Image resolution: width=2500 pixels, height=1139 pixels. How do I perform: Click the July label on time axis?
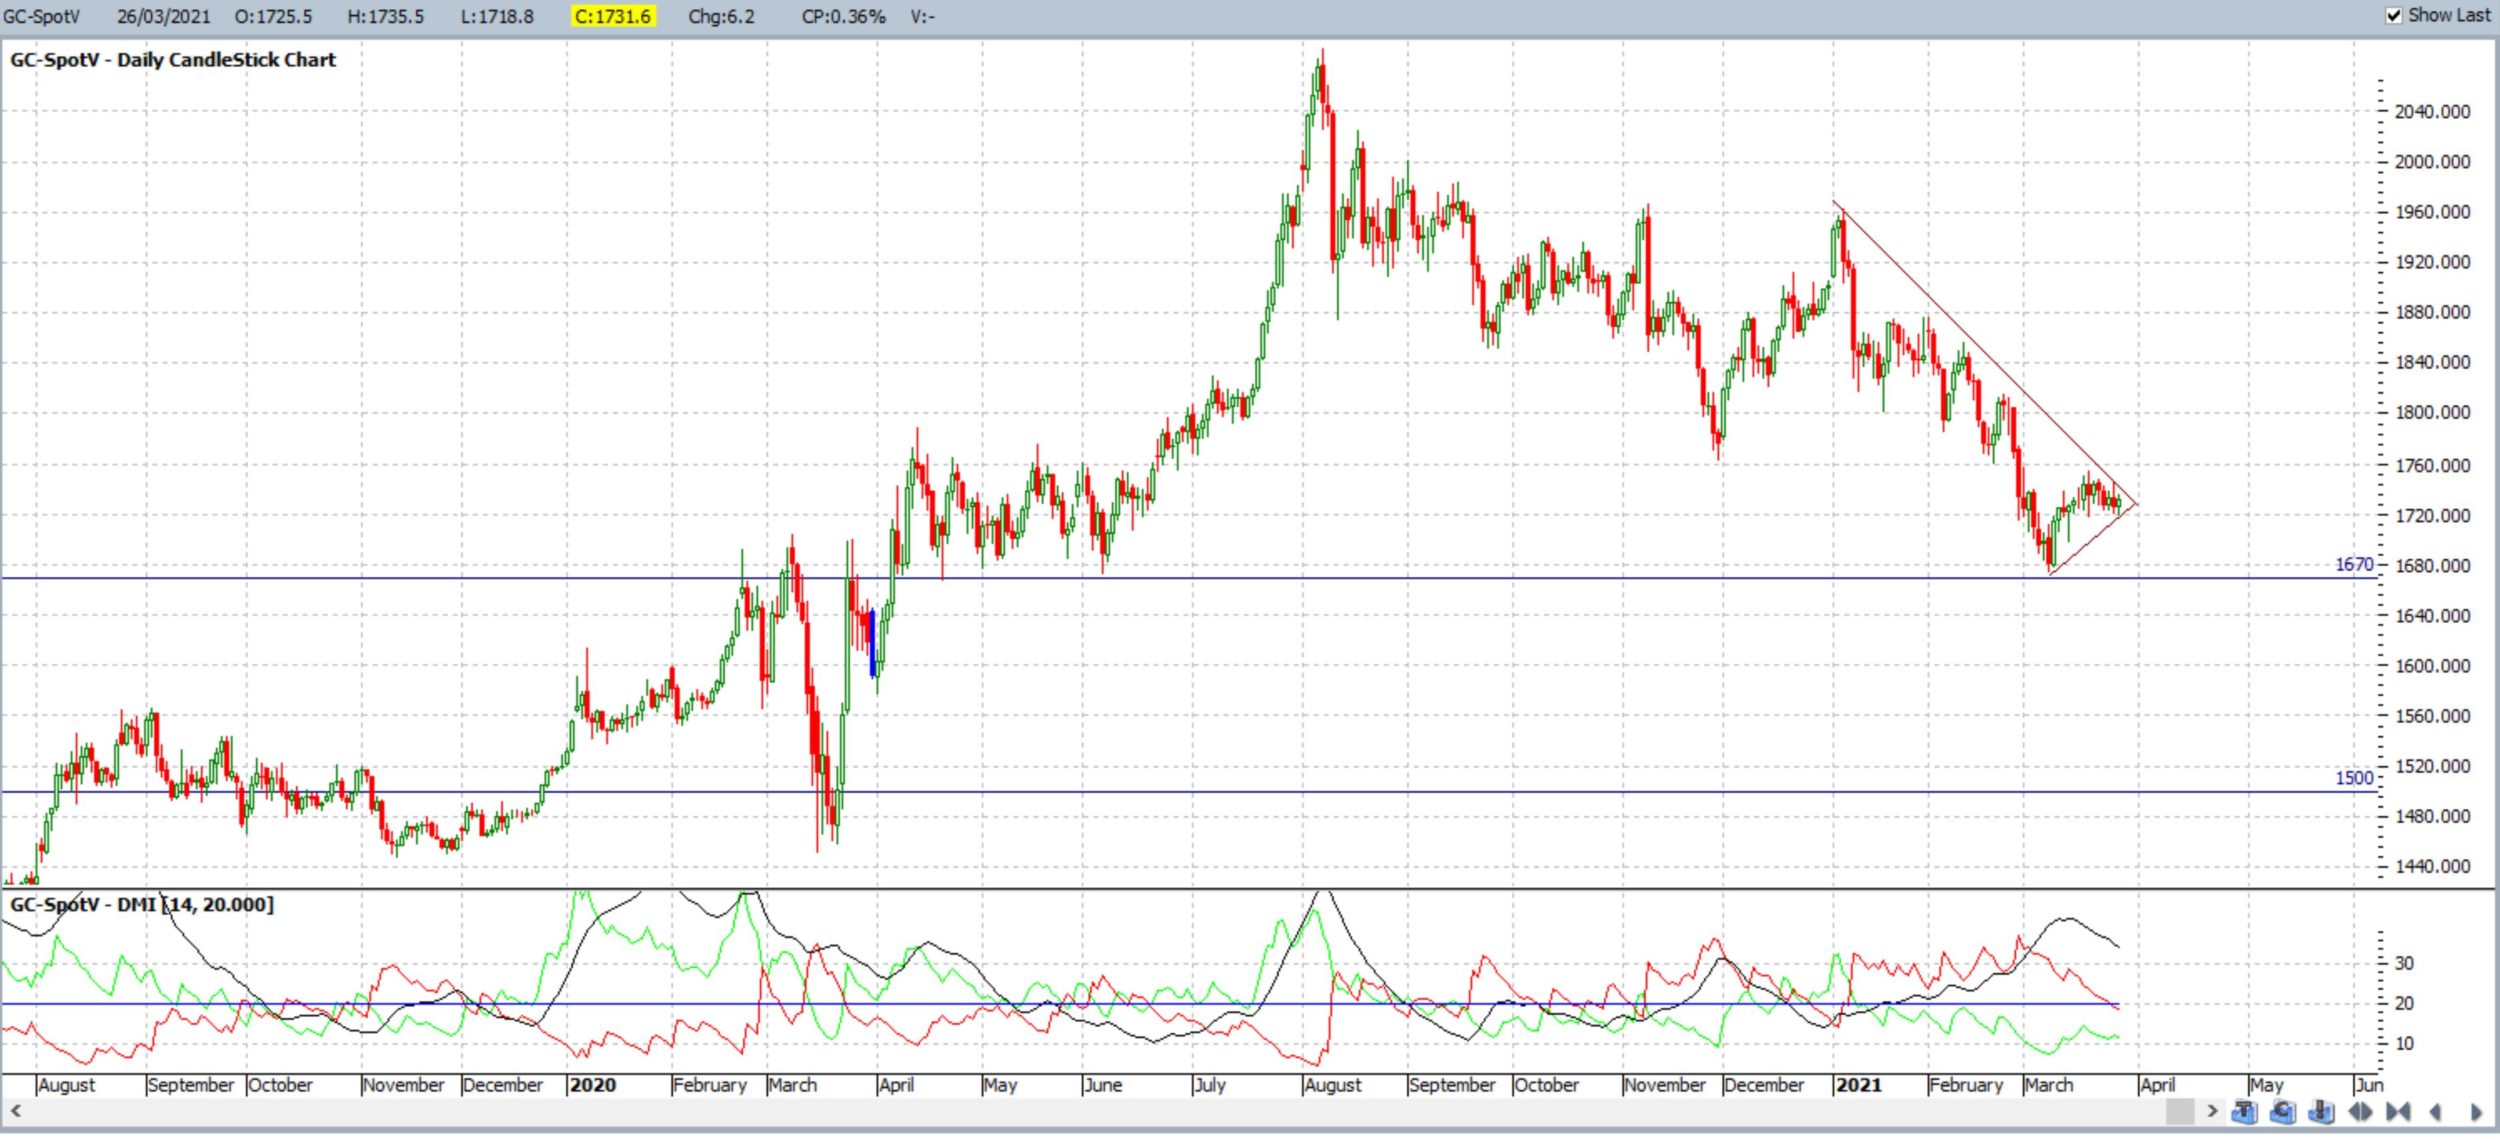pyautogui.click(x=1209, y=1085)
